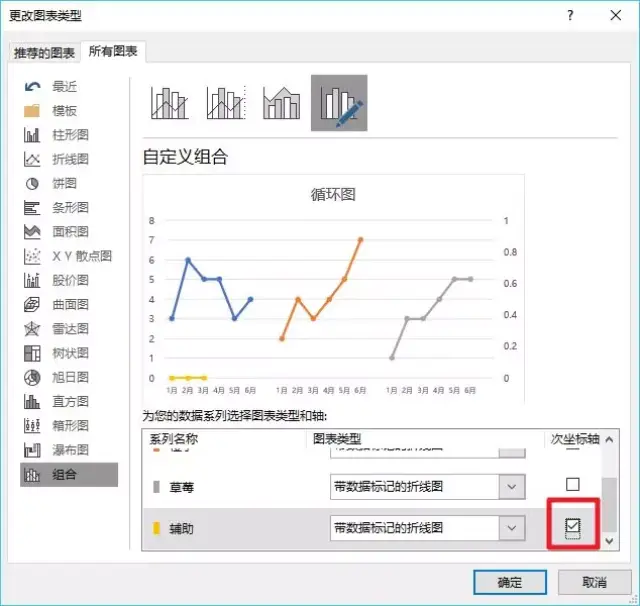The width and height of the screenshot is (640, 606).
Task: Pick the clustered column-line combo subtype
Action: click(x=169, y=103)
